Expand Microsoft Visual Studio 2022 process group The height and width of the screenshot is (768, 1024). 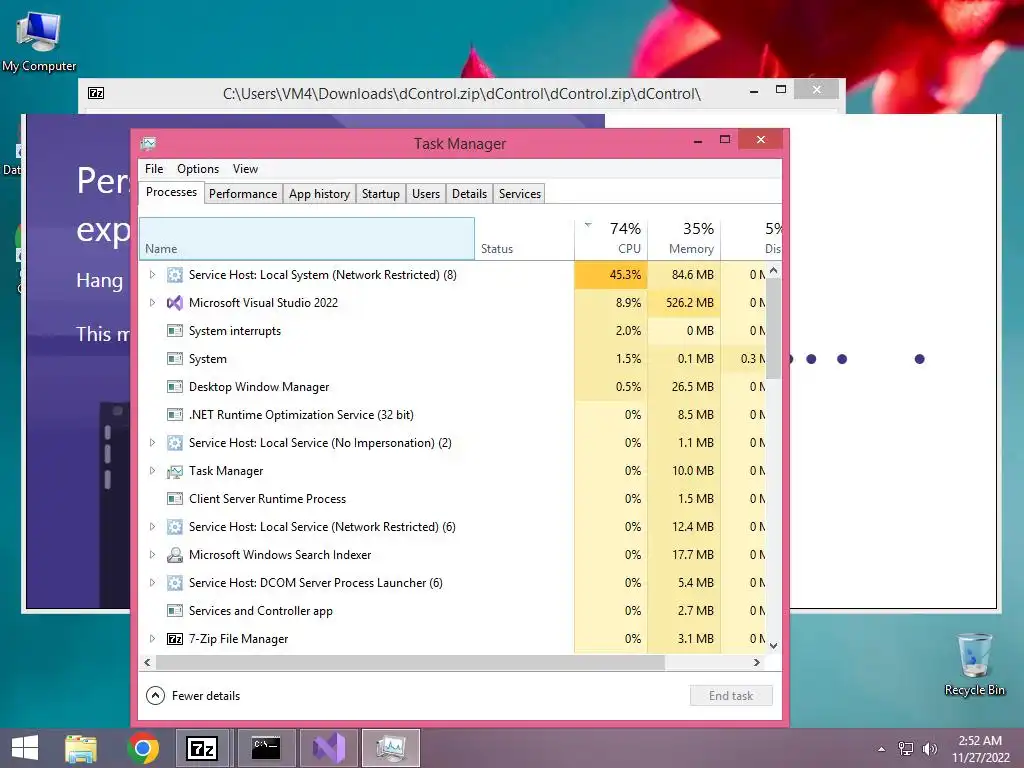(x=152, y=303)
